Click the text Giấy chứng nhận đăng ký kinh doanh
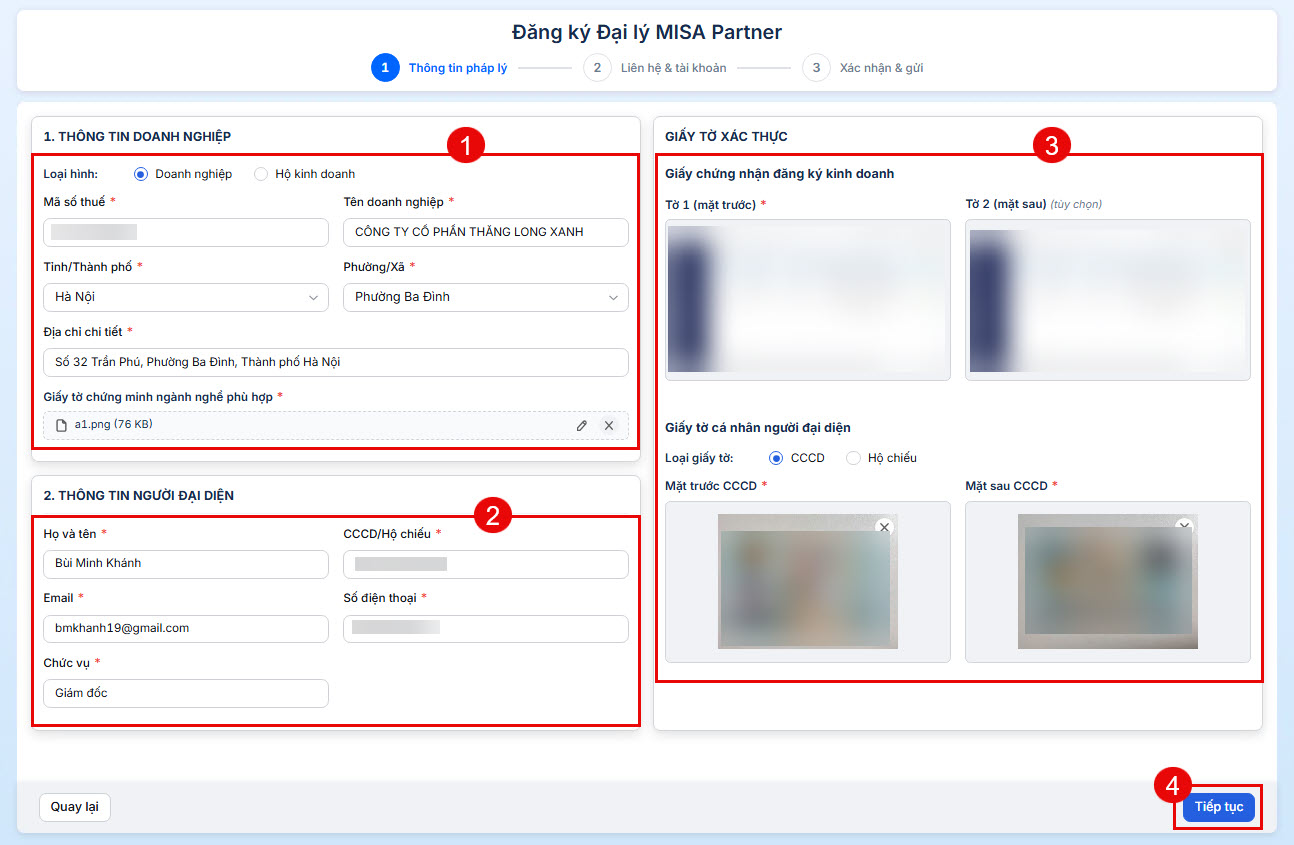Screen dimensions: 1294x845 (780, 174)
